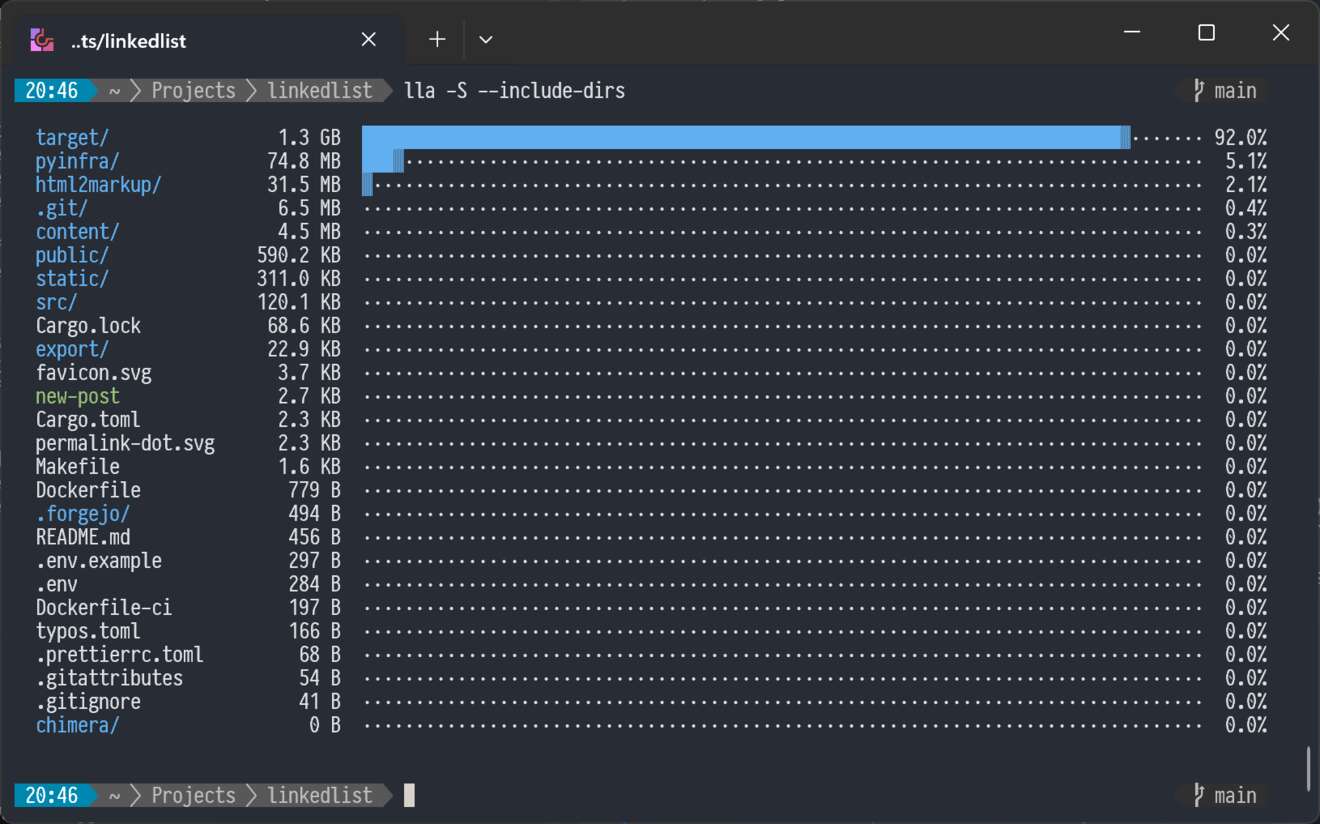
Task: Click the favicon.svg file name
Action: tap(94, 373)
